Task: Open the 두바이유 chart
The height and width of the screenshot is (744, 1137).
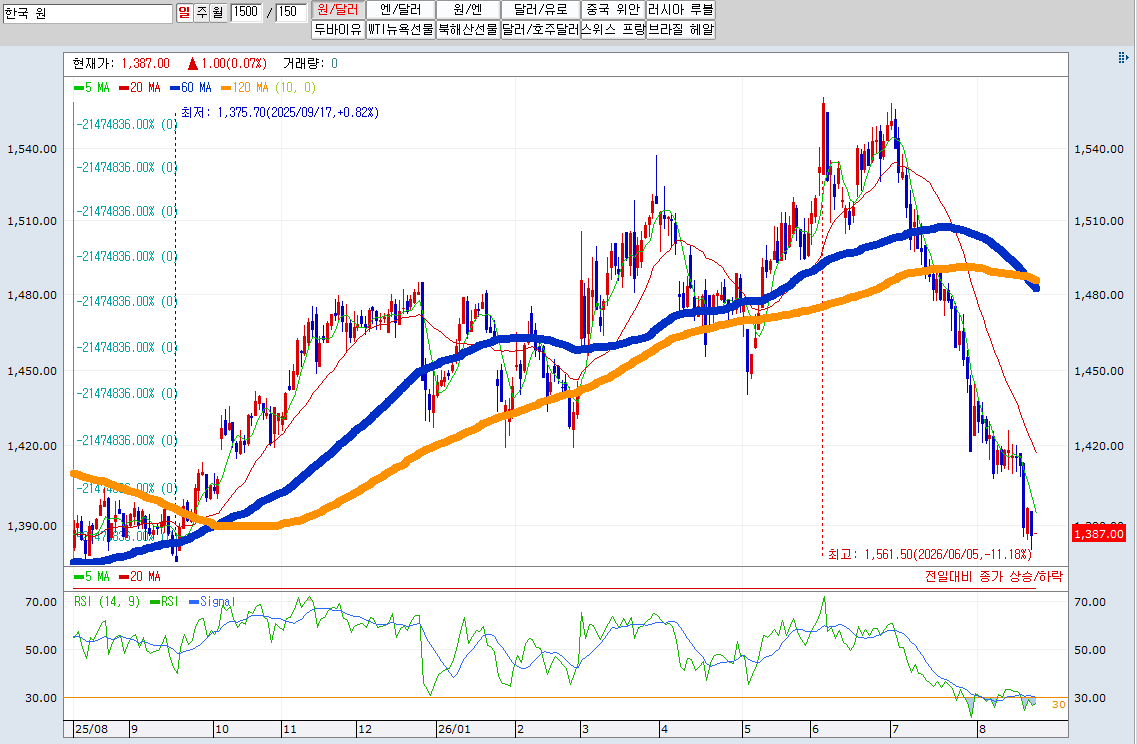Action: pos(338,30)
